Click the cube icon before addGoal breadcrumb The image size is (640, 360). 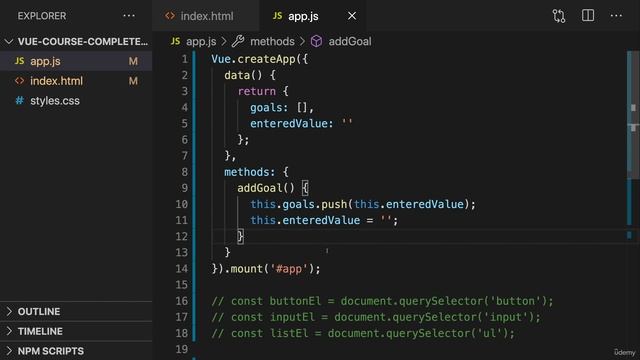[x=316, y=41]
